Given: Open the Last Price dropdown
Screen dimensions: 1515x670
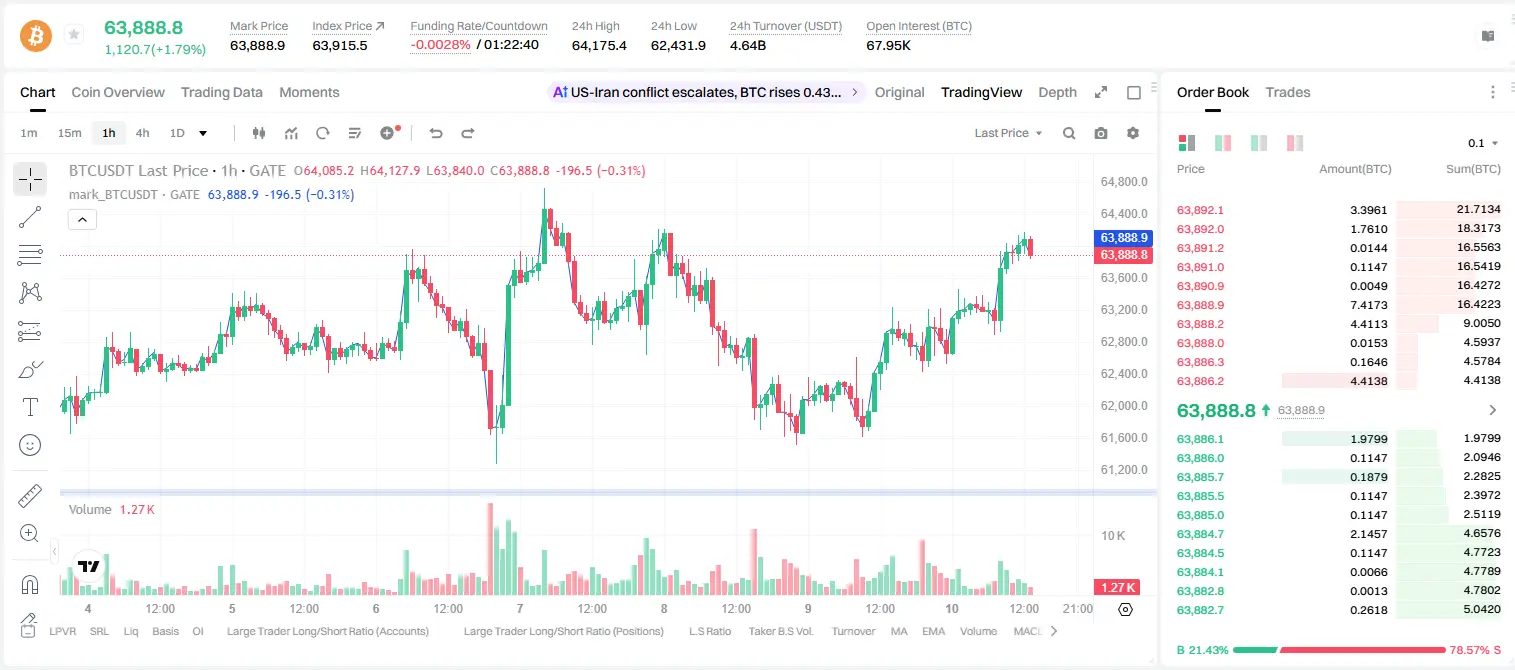Looking at the screenshot, I should 1008,133.
